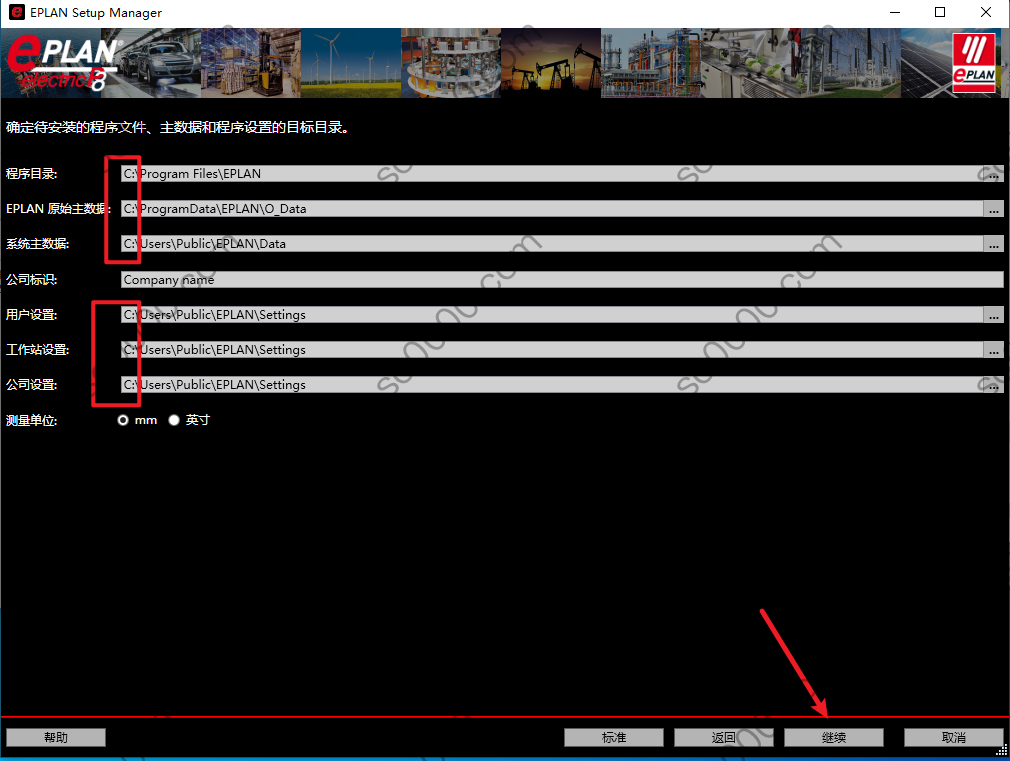Edit the 系统主数据 path field
Viewport: 1010px width, 761px height.
(x=552, y=244)
